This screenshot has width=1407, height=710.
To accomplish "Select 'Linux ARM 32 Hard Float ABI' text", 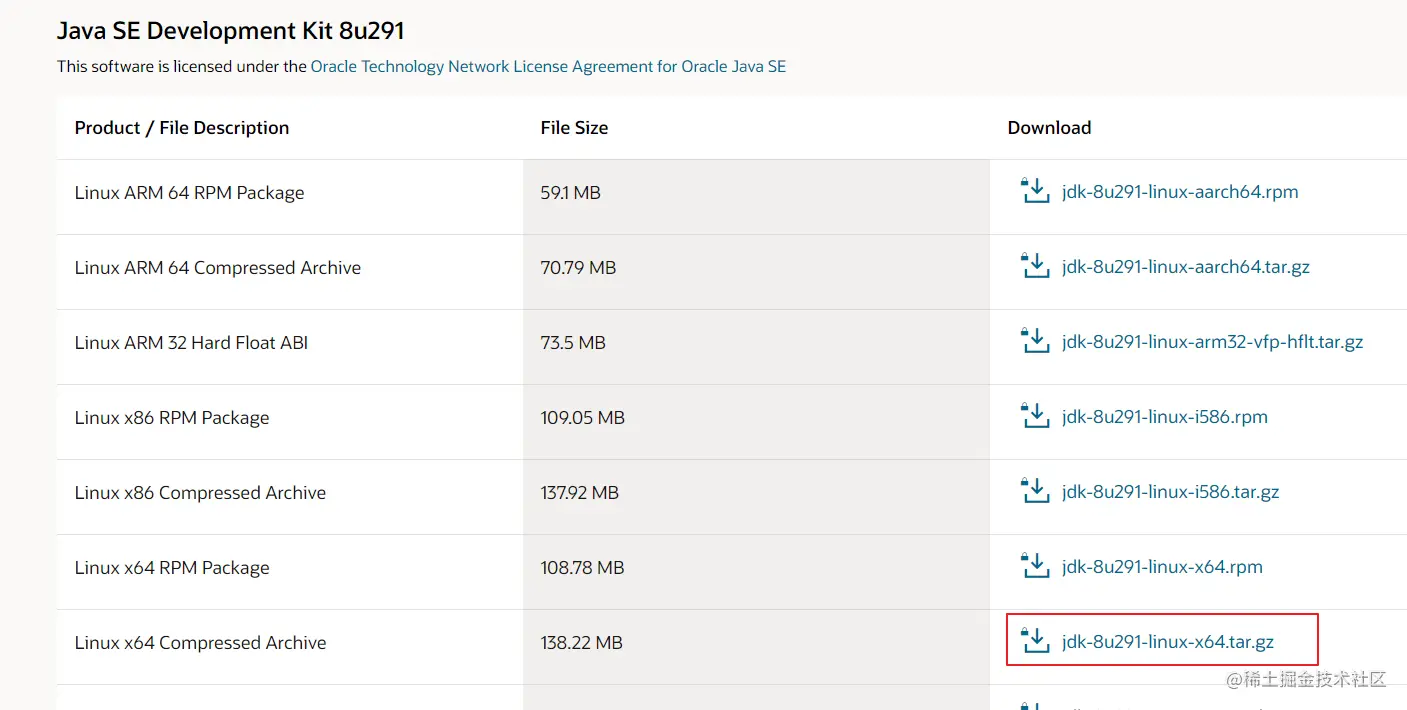I will pyautogui.click(x=191, y=343).
